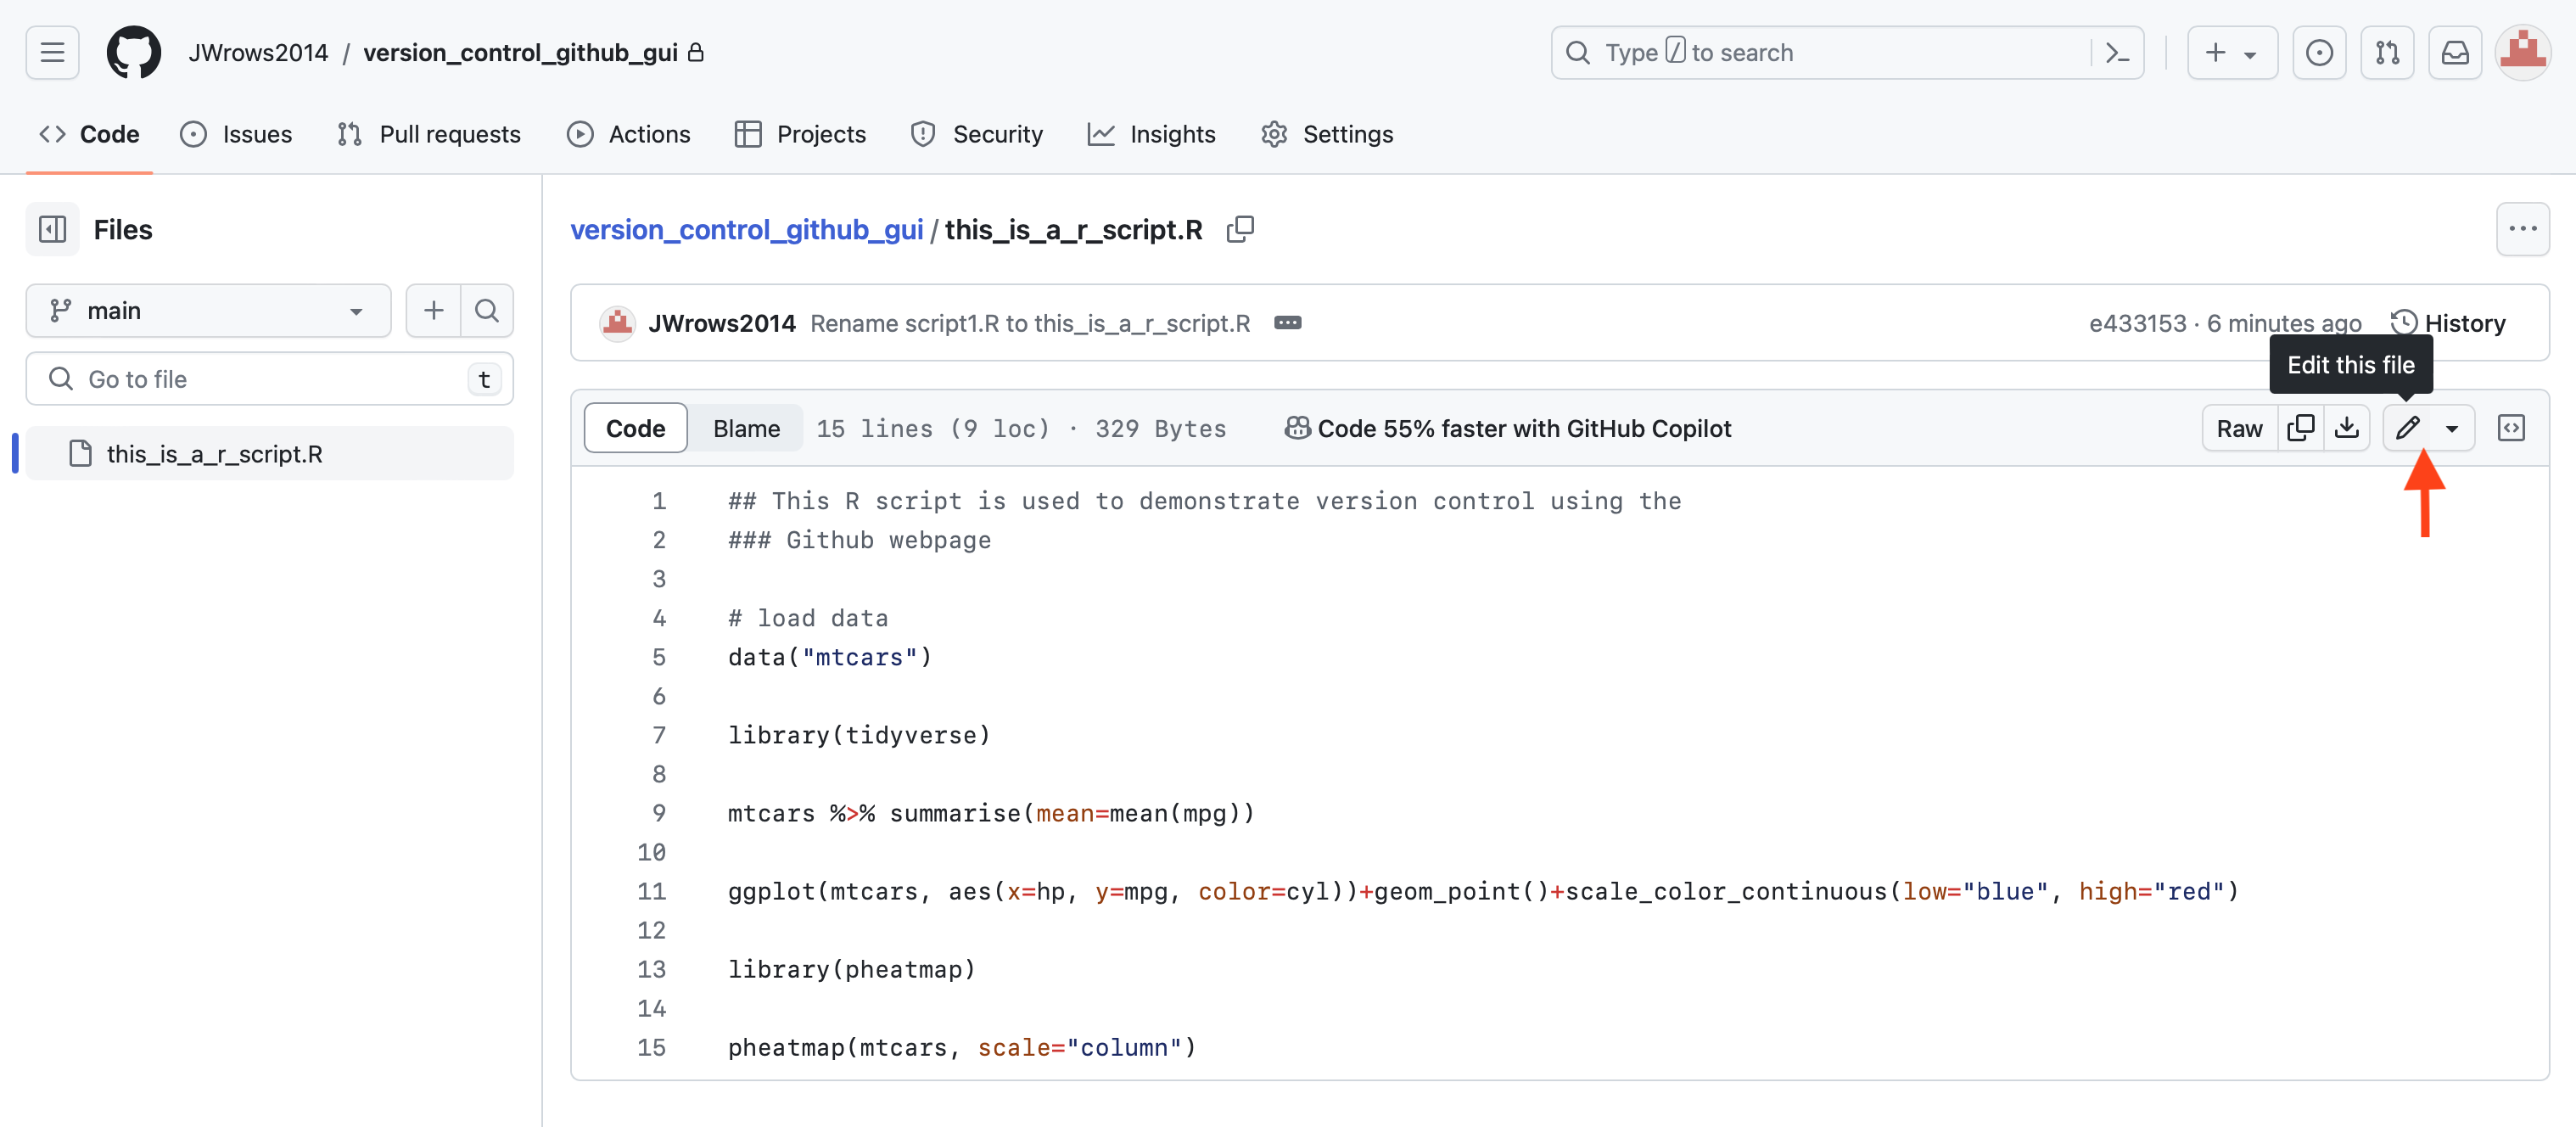2576x1127 pixels.
Task: Click the pencil Edit this file icon
Action: coord(2406,428)
